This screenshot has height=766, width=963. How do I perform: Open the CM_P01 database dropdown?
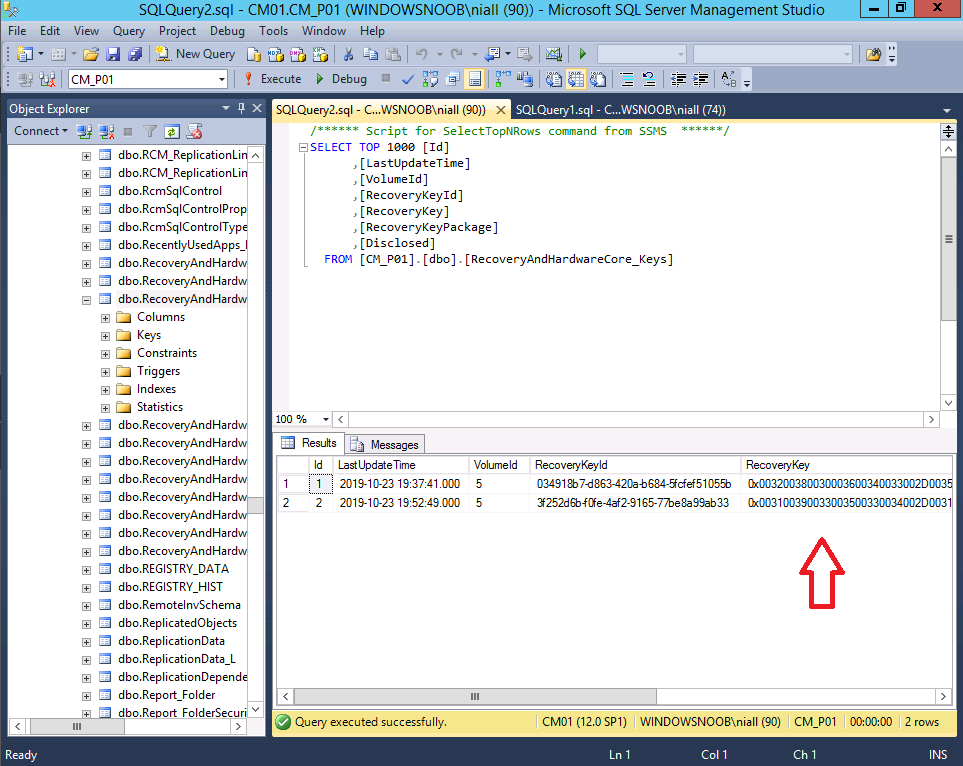tap(222, 79)
